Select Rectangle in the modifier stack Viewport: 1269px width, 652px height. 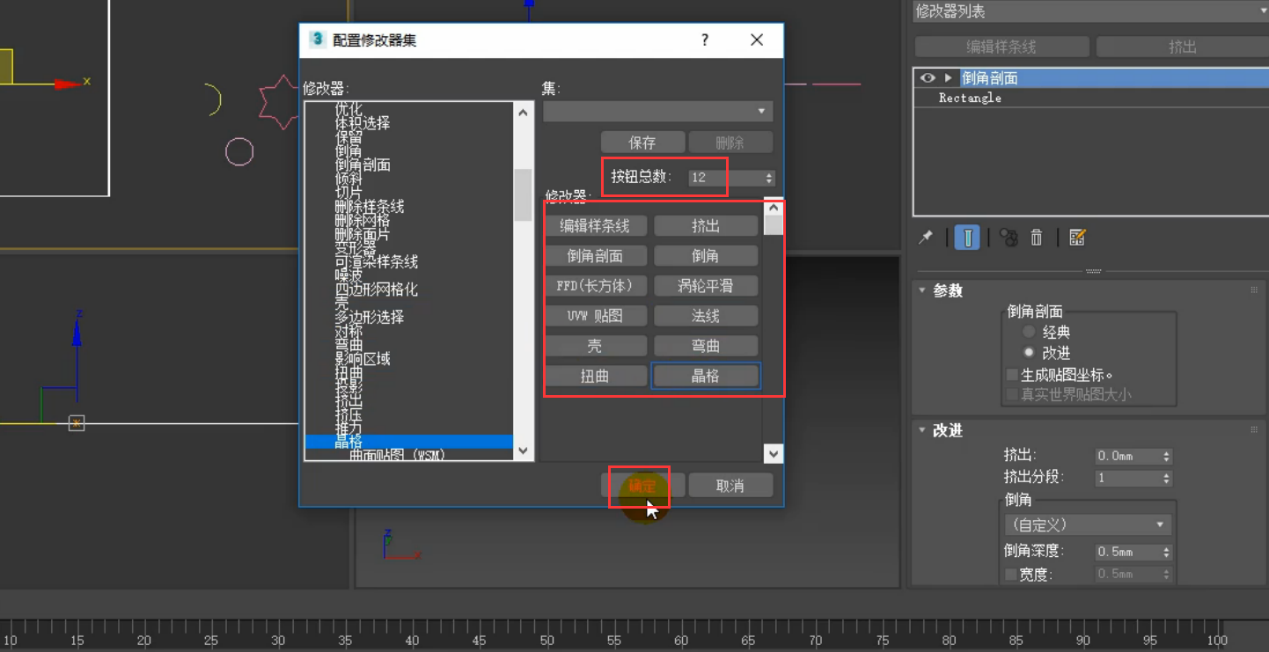970,98
